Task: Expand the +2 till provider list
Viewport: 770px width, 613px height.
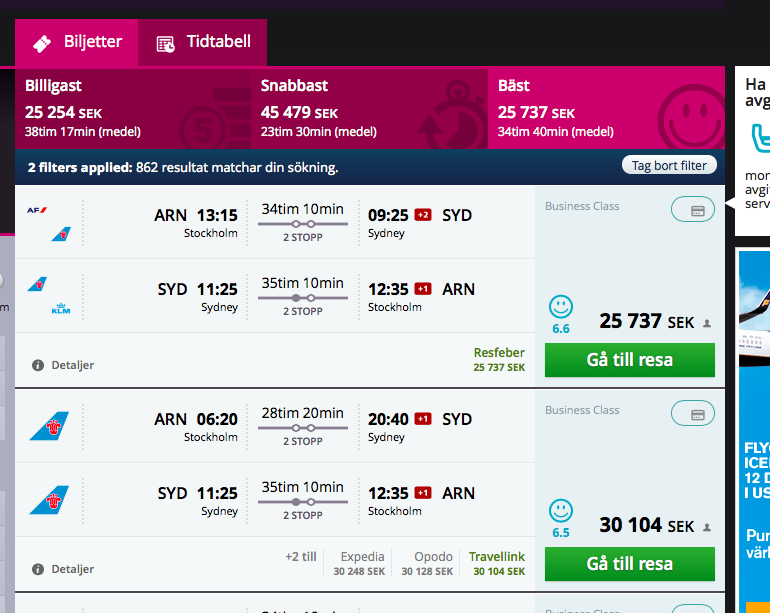Action: [x=301, y=557]
